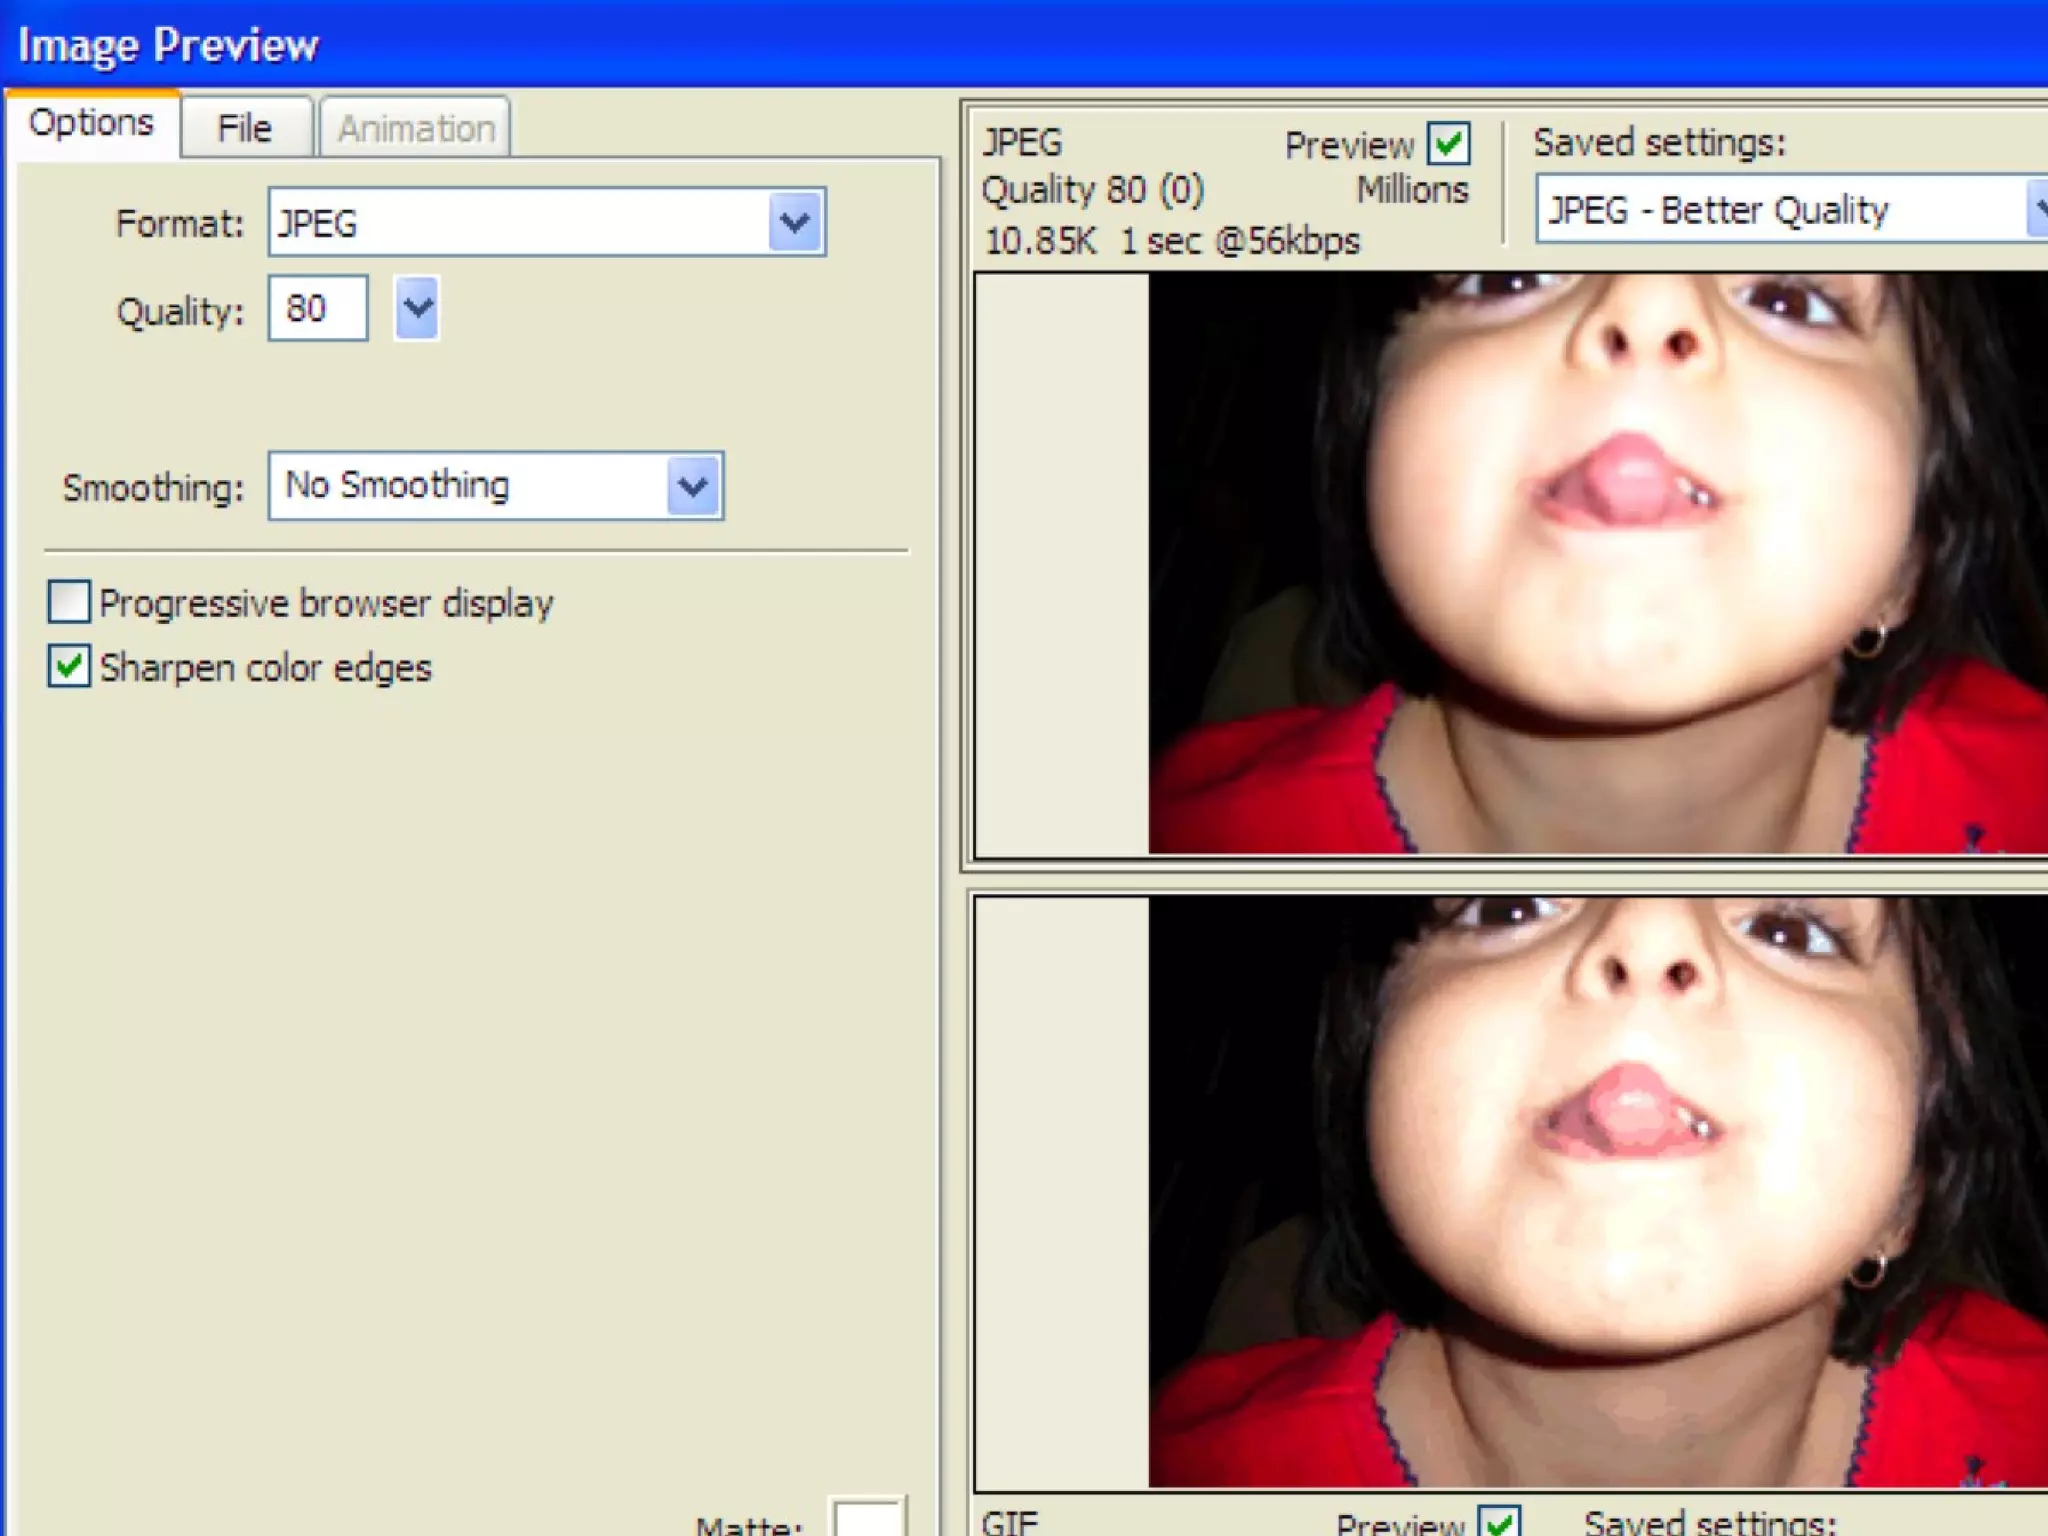Select the top JPEG preview image

(1597, 563)
